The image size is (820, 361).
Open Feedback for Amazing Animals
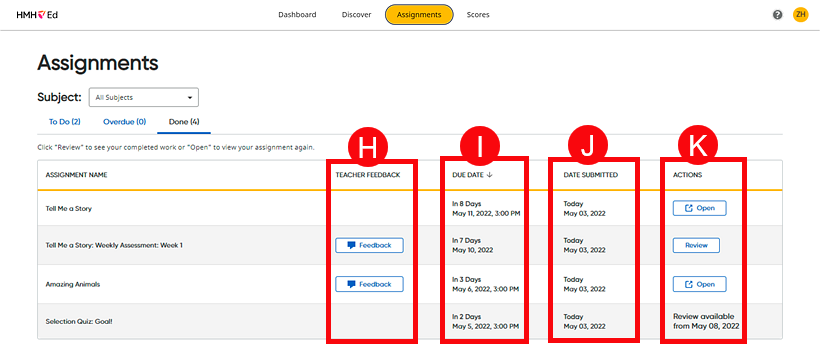[x=369, y=284]
